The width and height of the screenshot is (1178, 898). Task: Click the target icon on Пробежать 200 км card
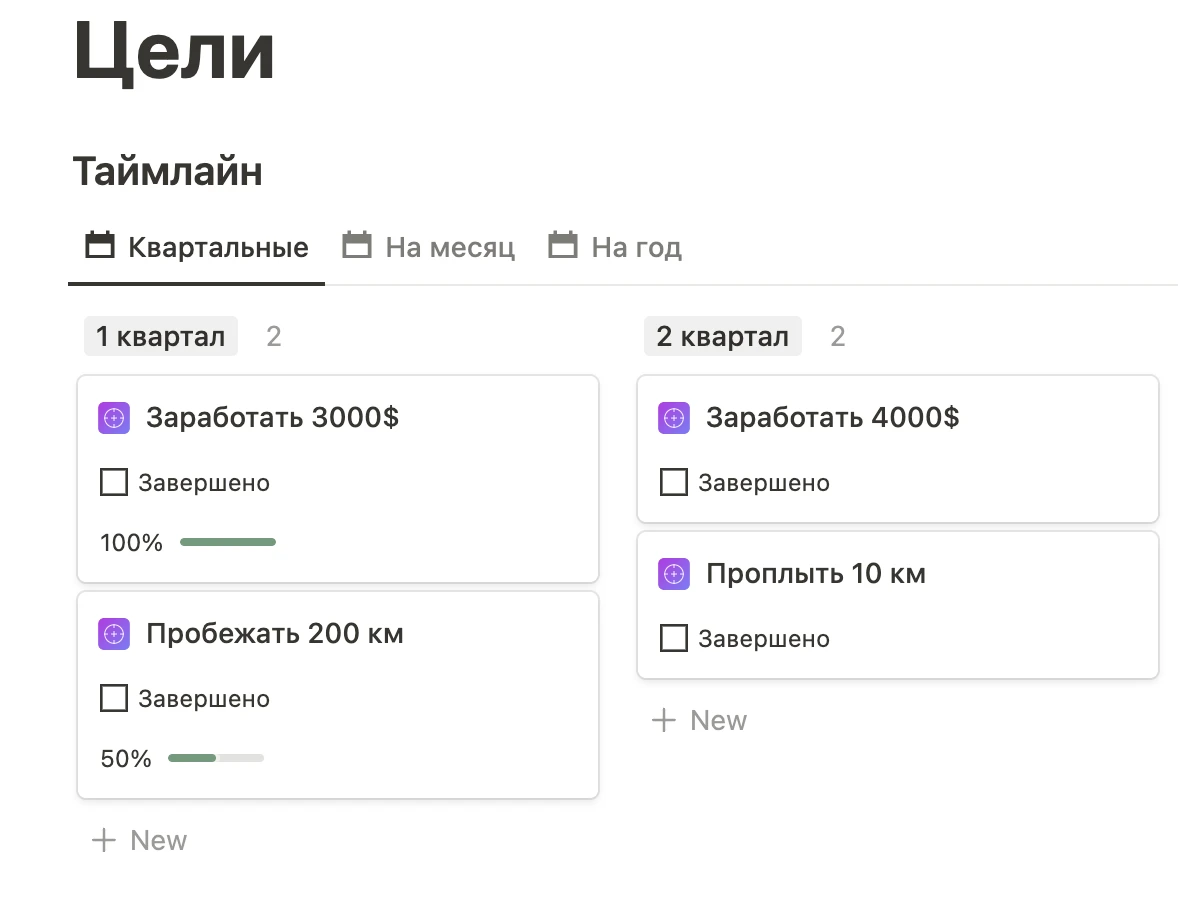coord(114,634)
